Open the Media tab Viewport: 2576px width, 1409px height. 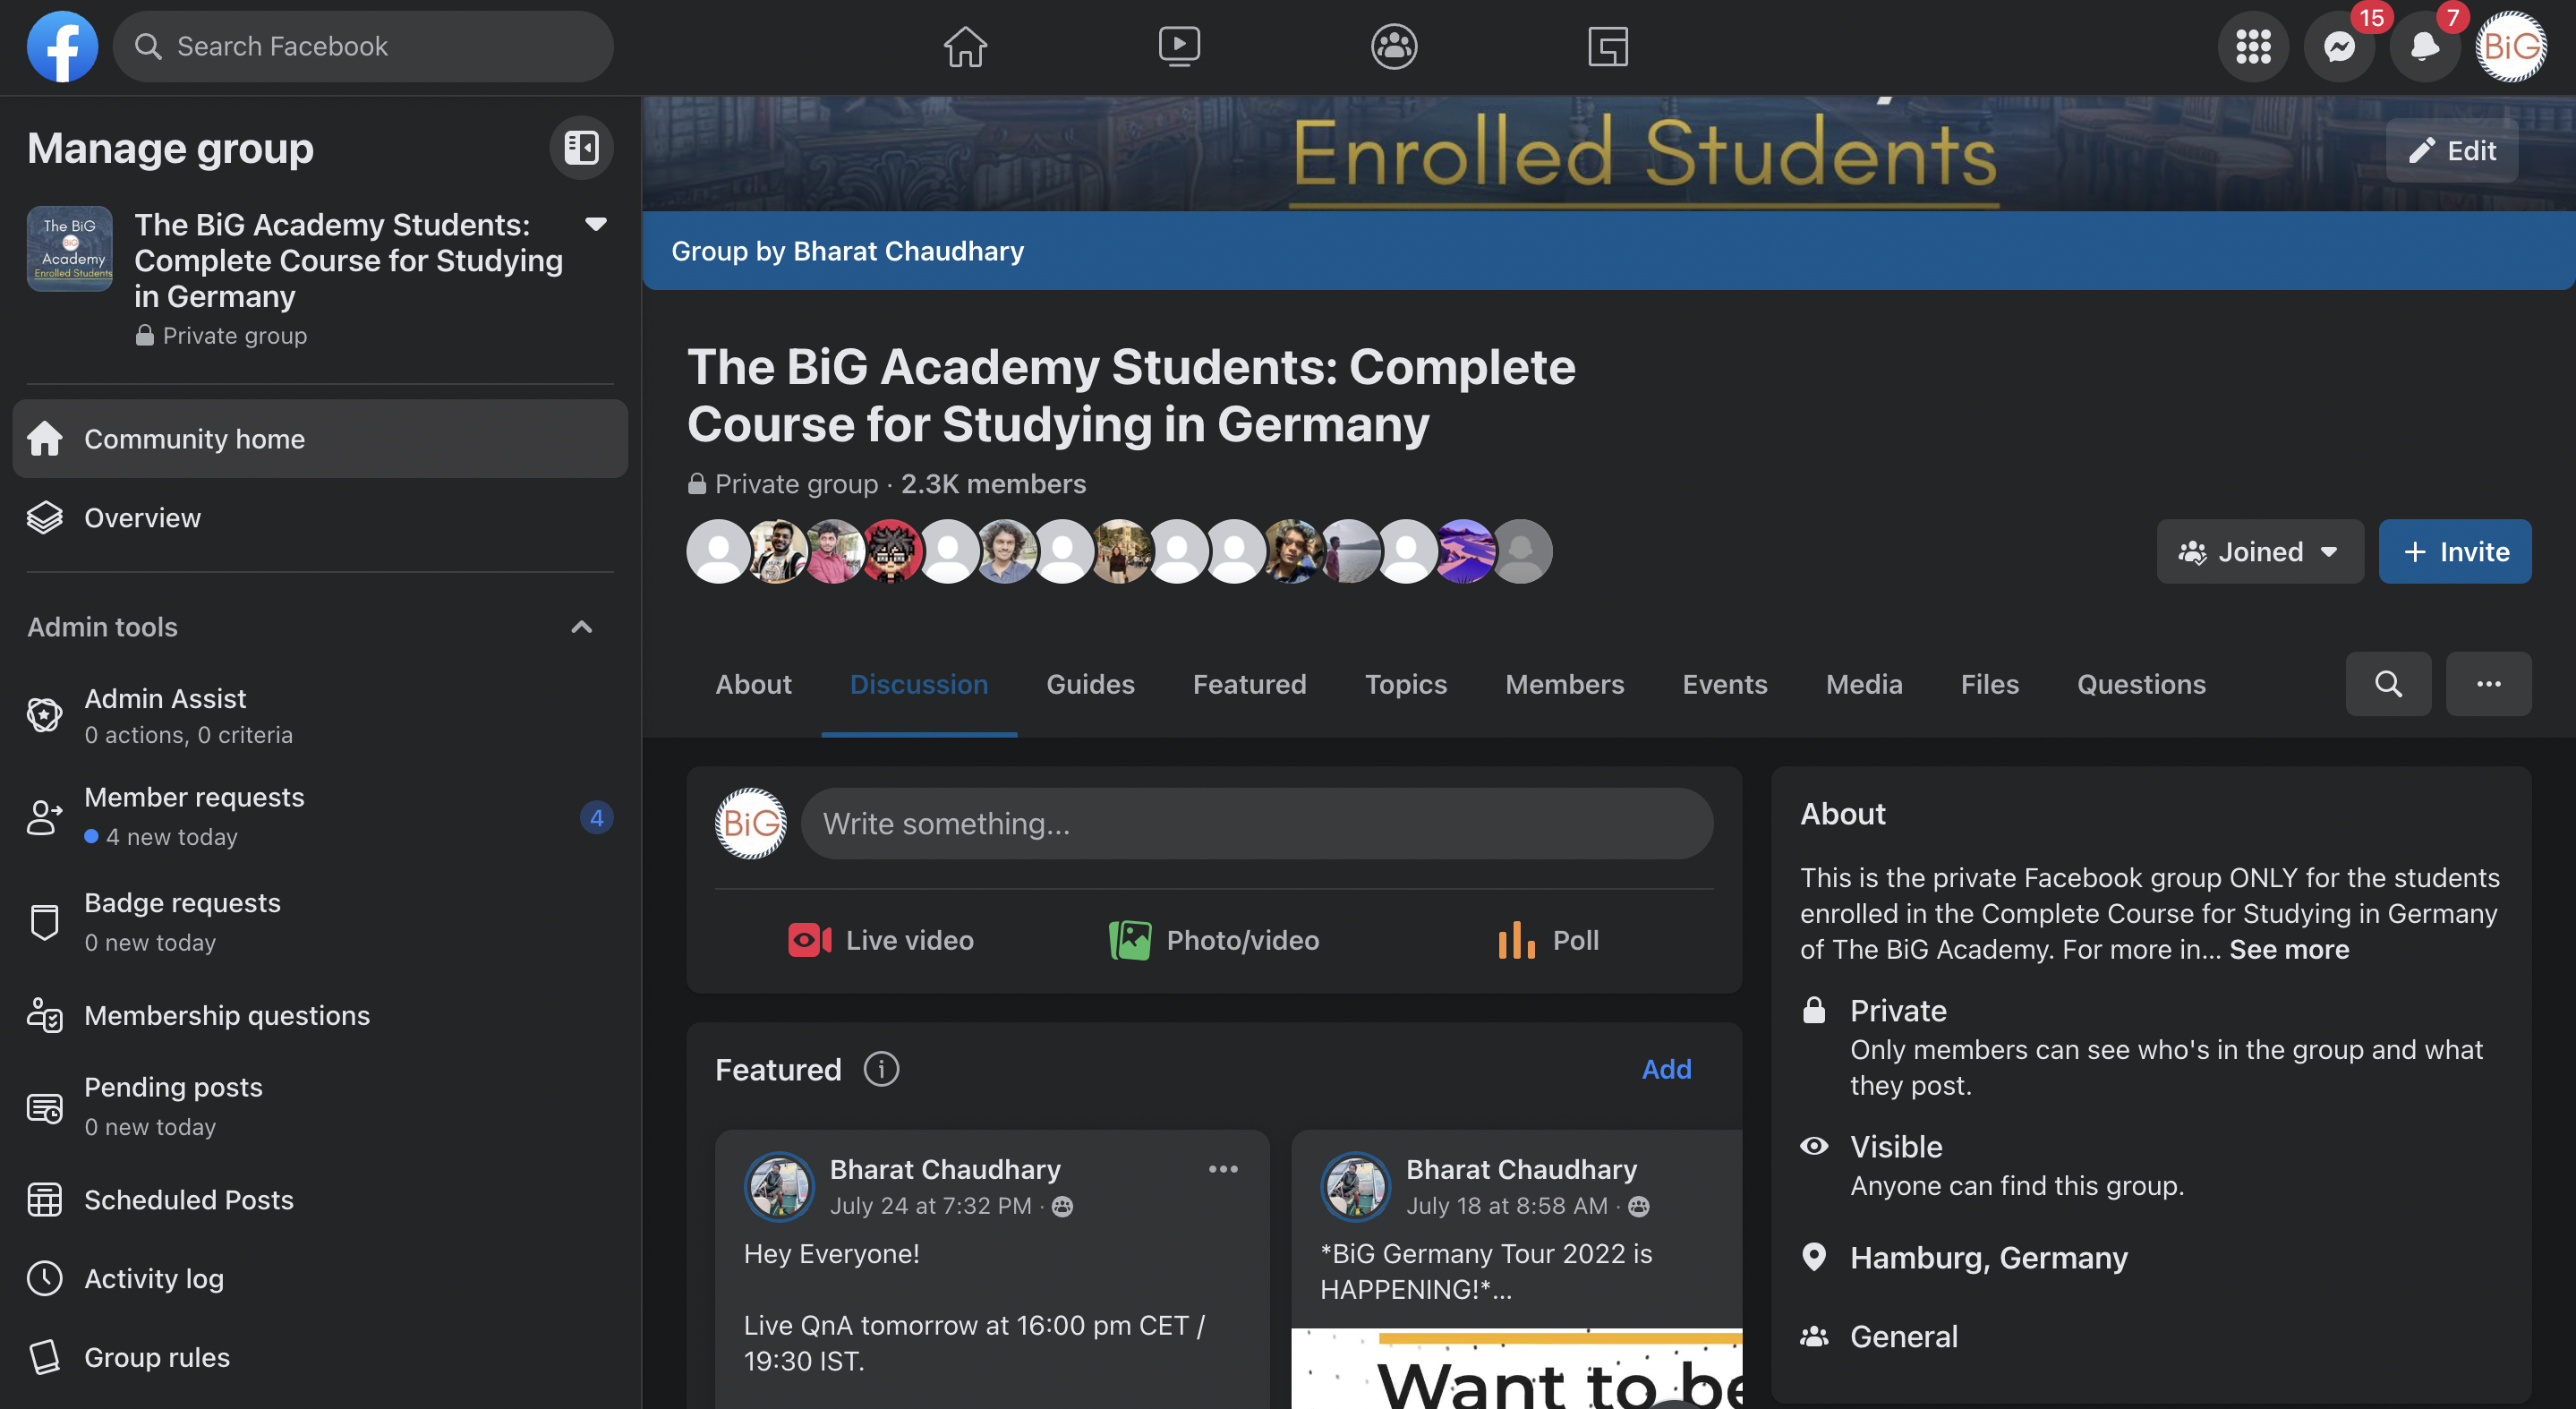point(1863,684)
